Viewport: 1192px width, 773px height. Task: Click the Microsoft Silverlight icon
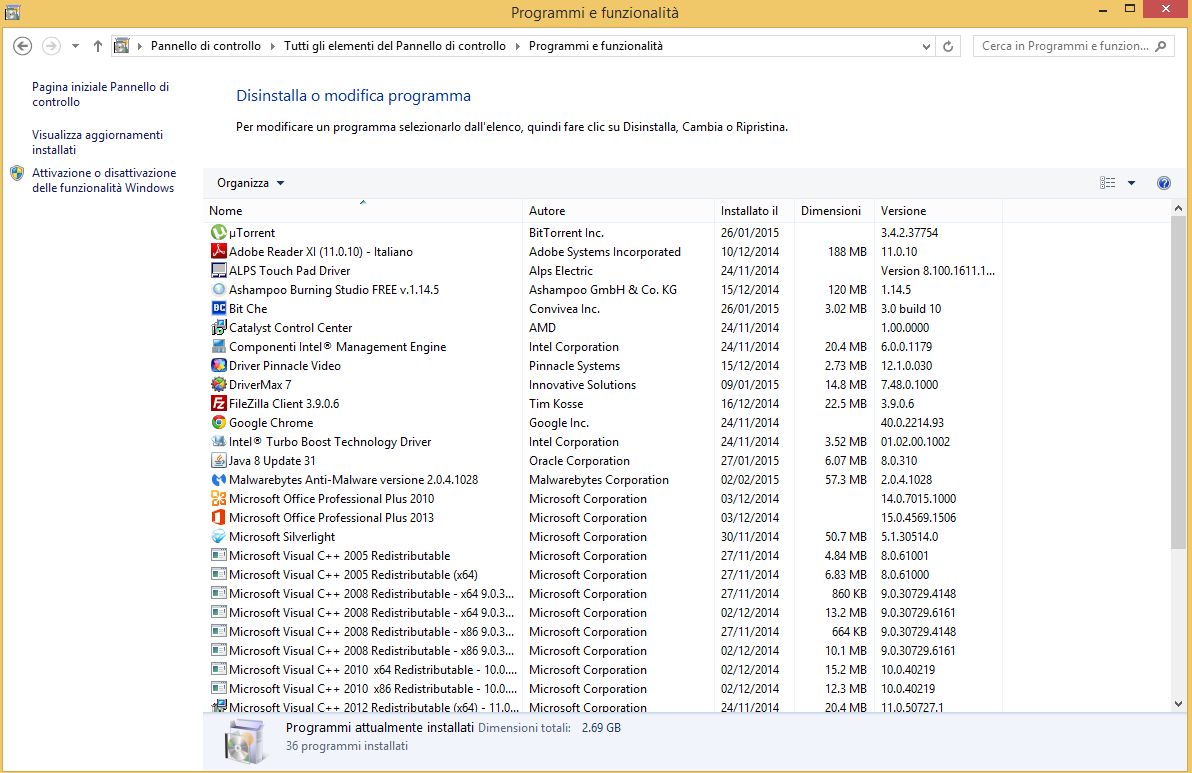tap(218, 537)
